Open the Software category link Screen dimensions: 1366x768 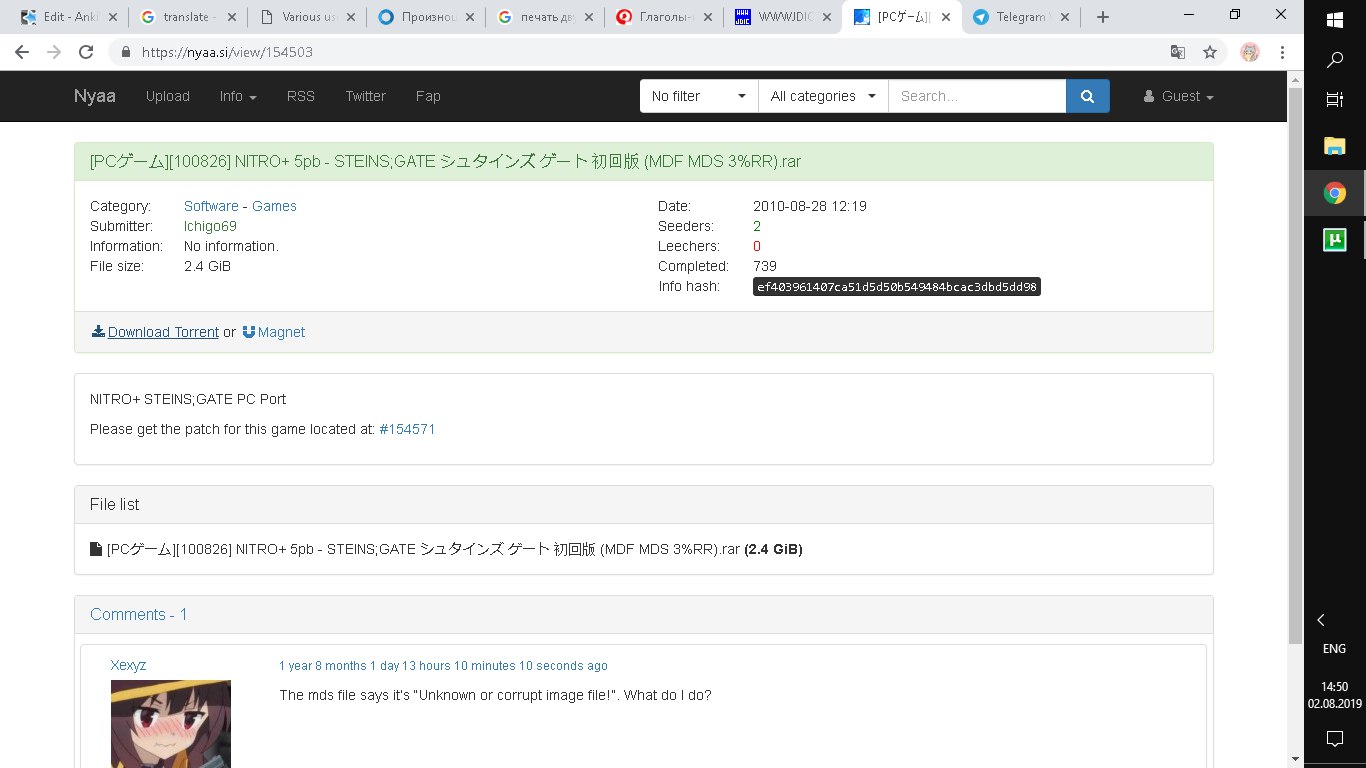click(211, 206)
